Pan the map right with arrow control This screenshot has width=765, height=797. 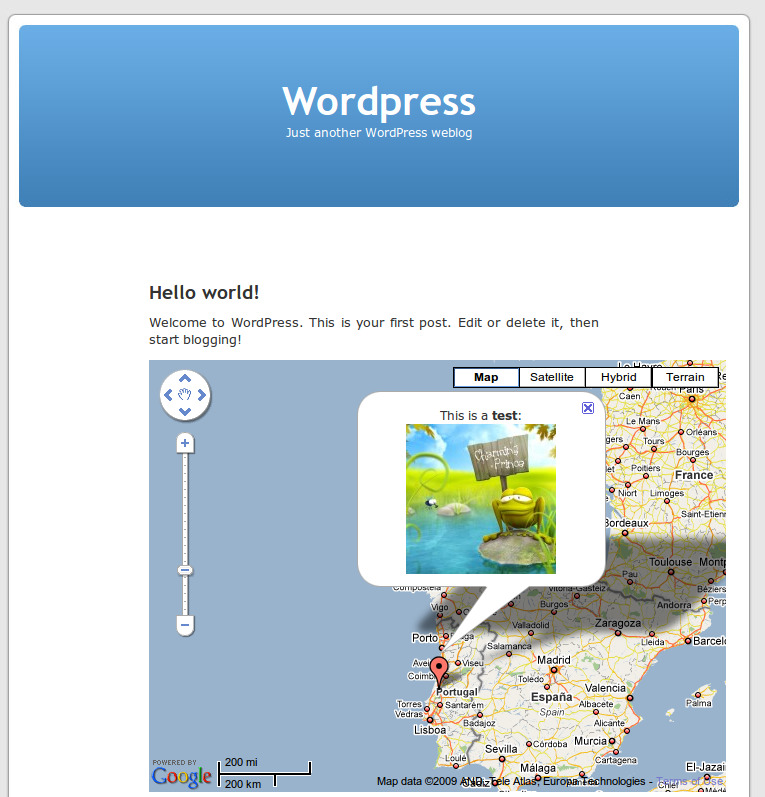[202, 395]
